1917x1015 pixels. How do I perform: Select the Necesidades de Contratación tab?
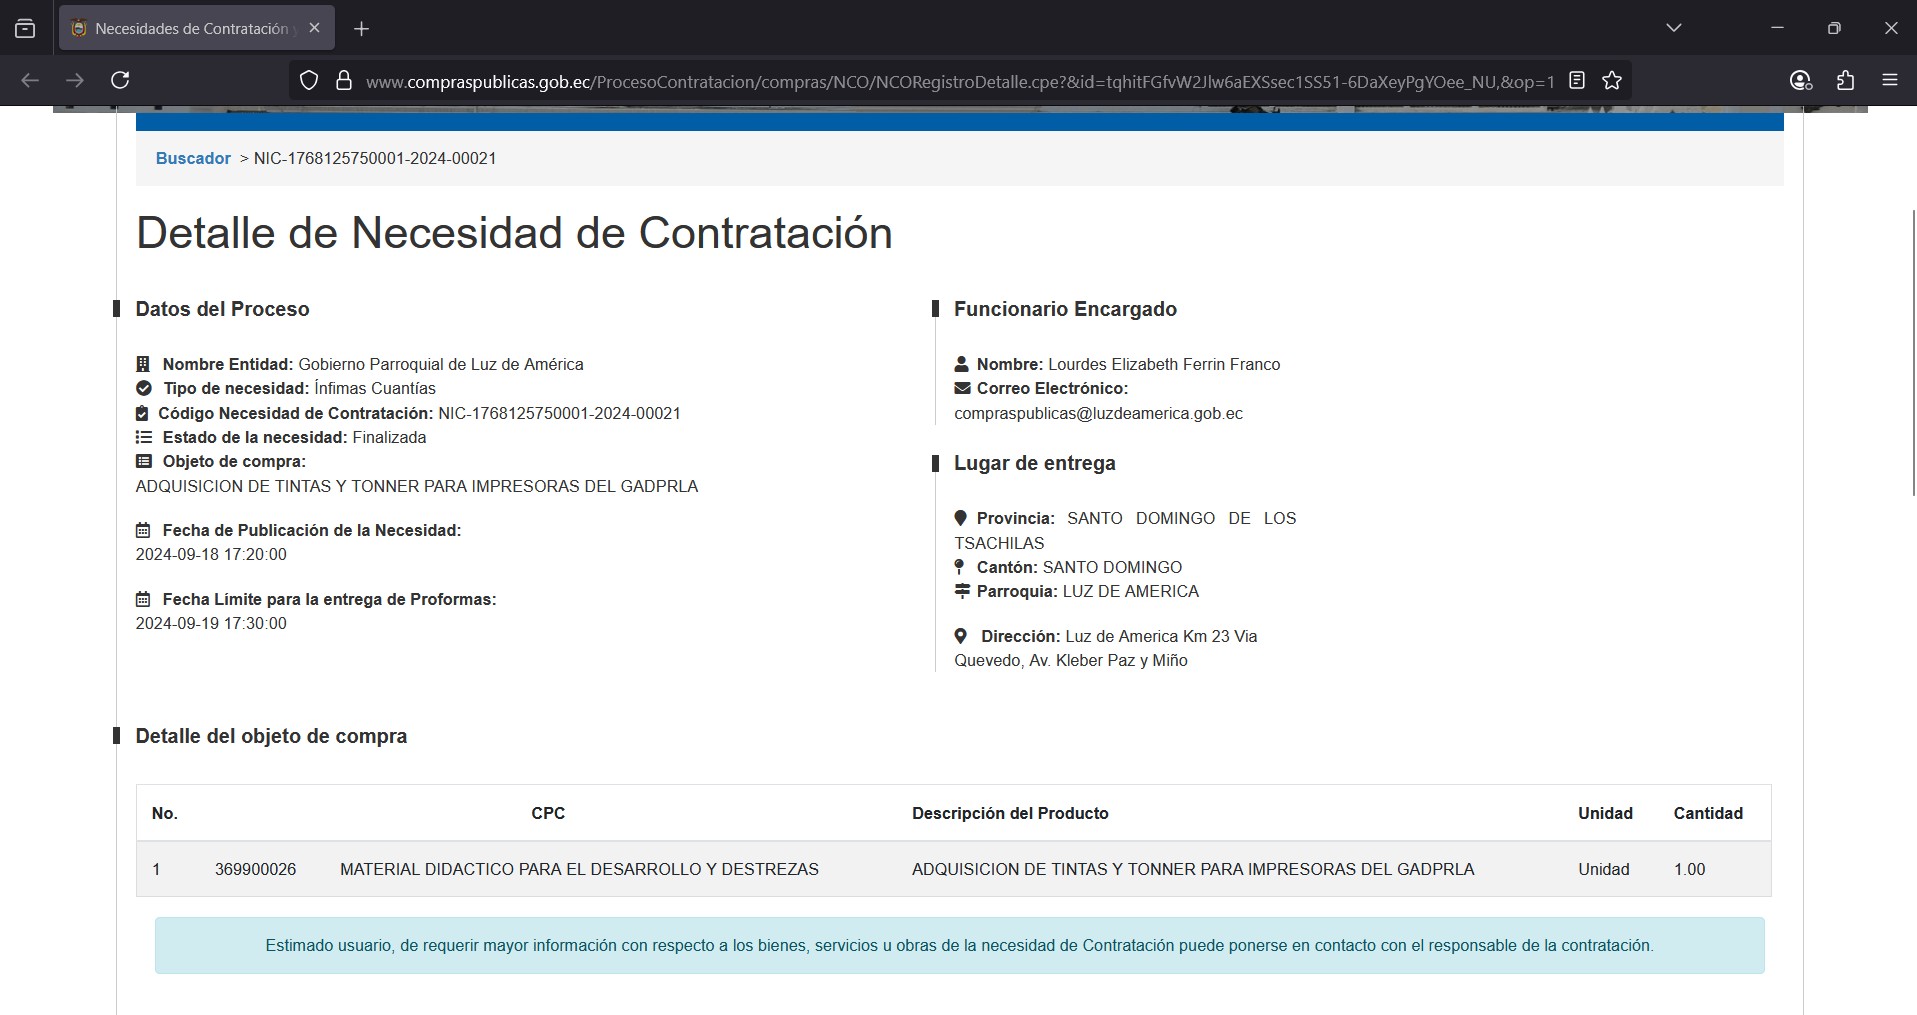point(197,28)
